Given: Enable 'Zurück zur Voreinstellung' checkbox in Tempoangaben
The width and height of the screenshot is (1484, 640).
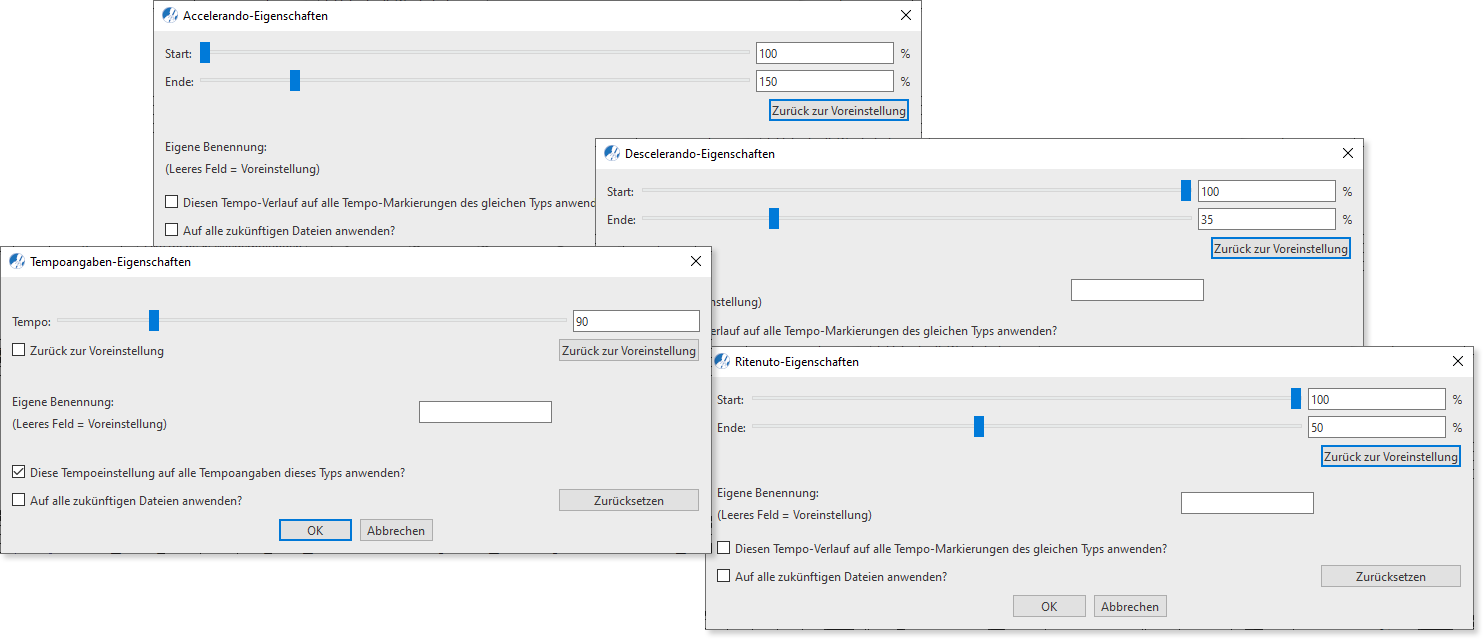Looking at the screenshot, I should 19,351.
